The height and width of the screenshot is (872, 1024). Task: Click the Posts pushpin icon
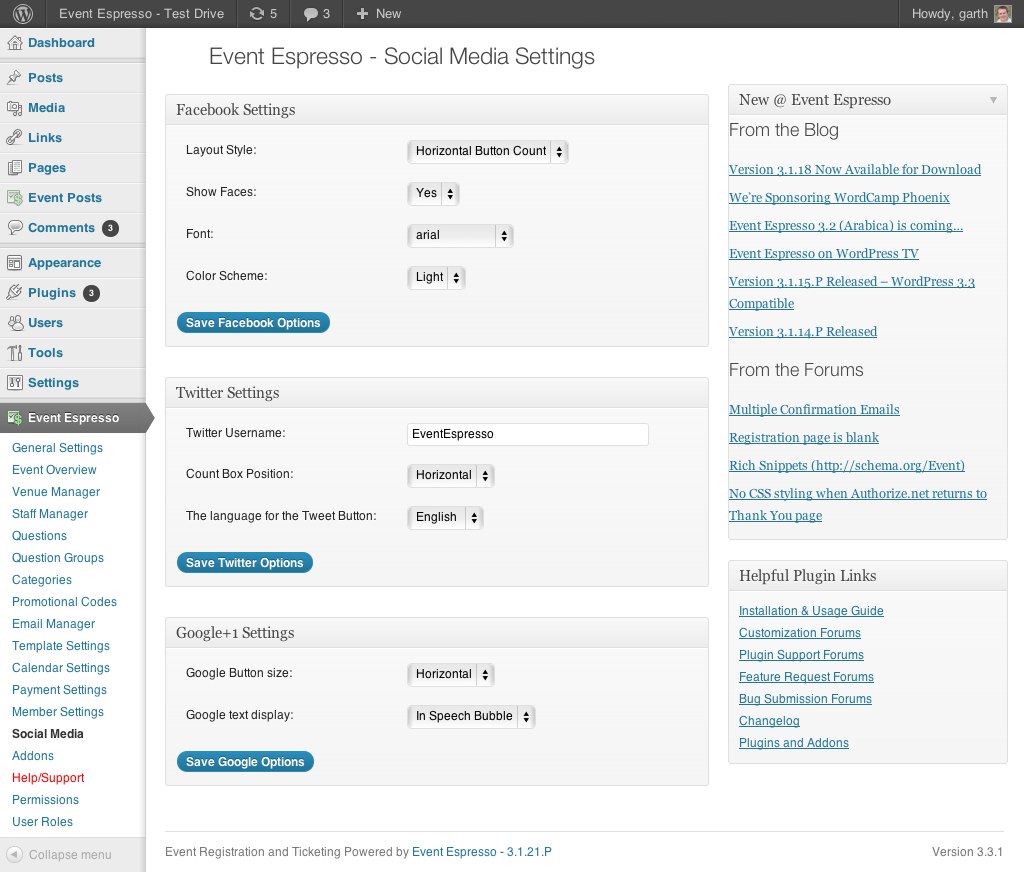[14, 78]
